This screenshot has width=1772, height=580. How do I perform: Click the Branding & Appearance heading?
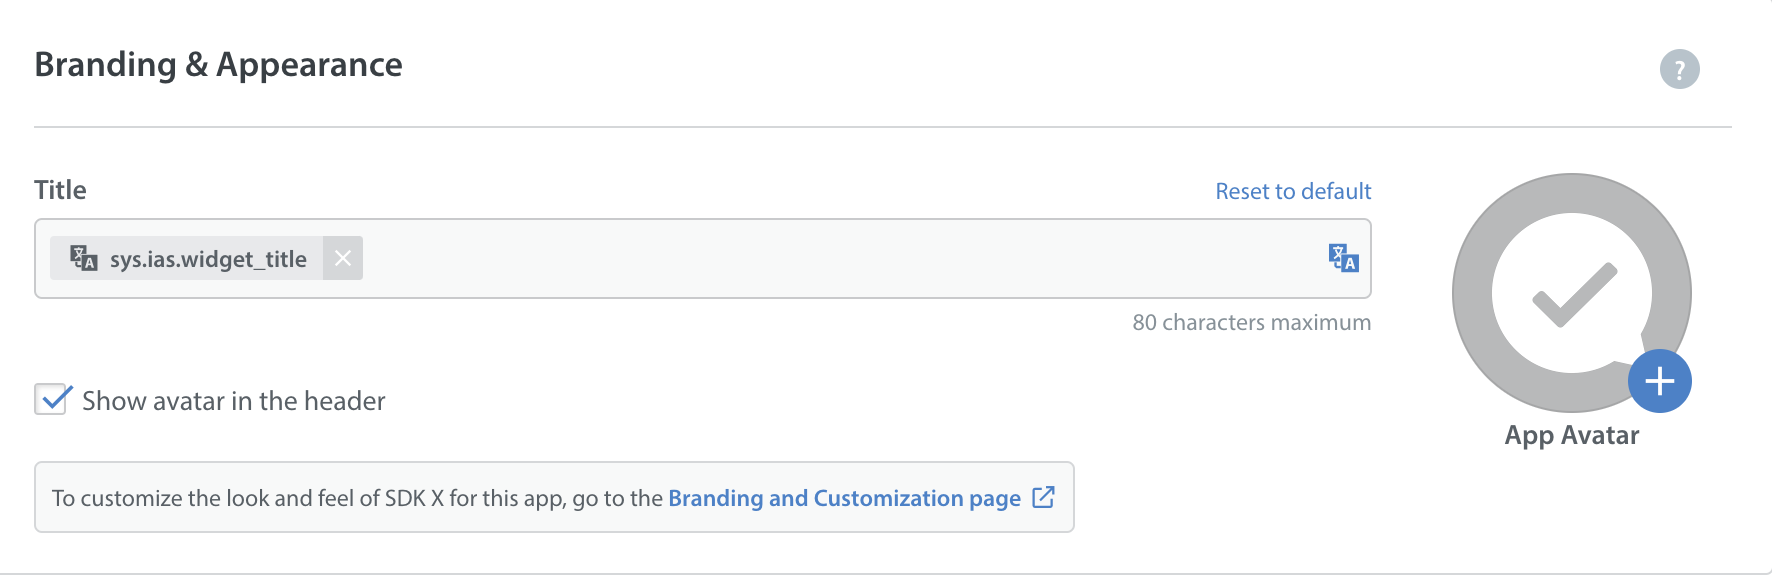218,65
